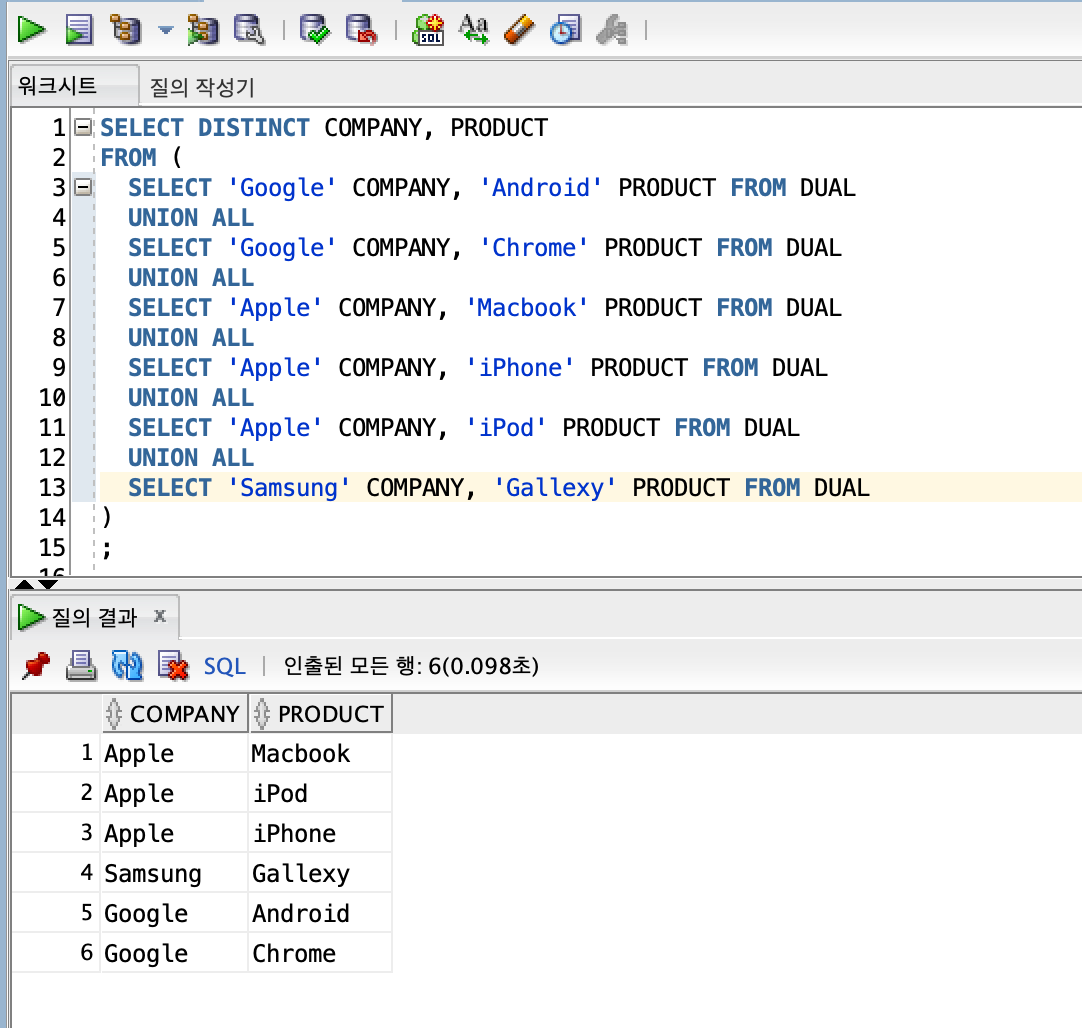The image size is (1082, 1028).
Task: Click row number 1 in results grid
Action: click(x=57, y=753)
